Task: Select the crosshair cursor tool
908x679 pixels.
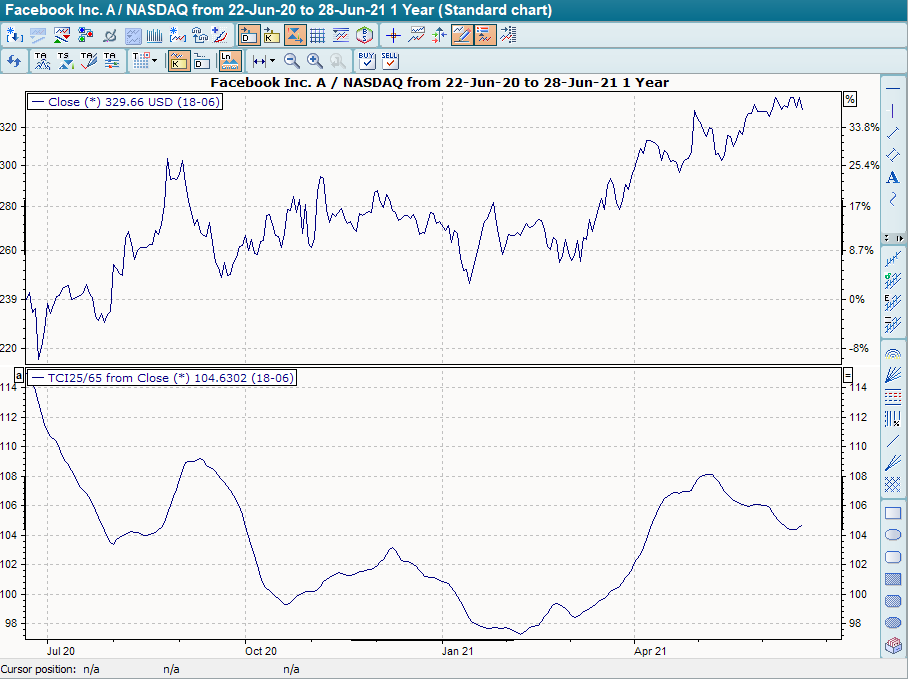Action: pyautogui.click(x=393, y=35)
